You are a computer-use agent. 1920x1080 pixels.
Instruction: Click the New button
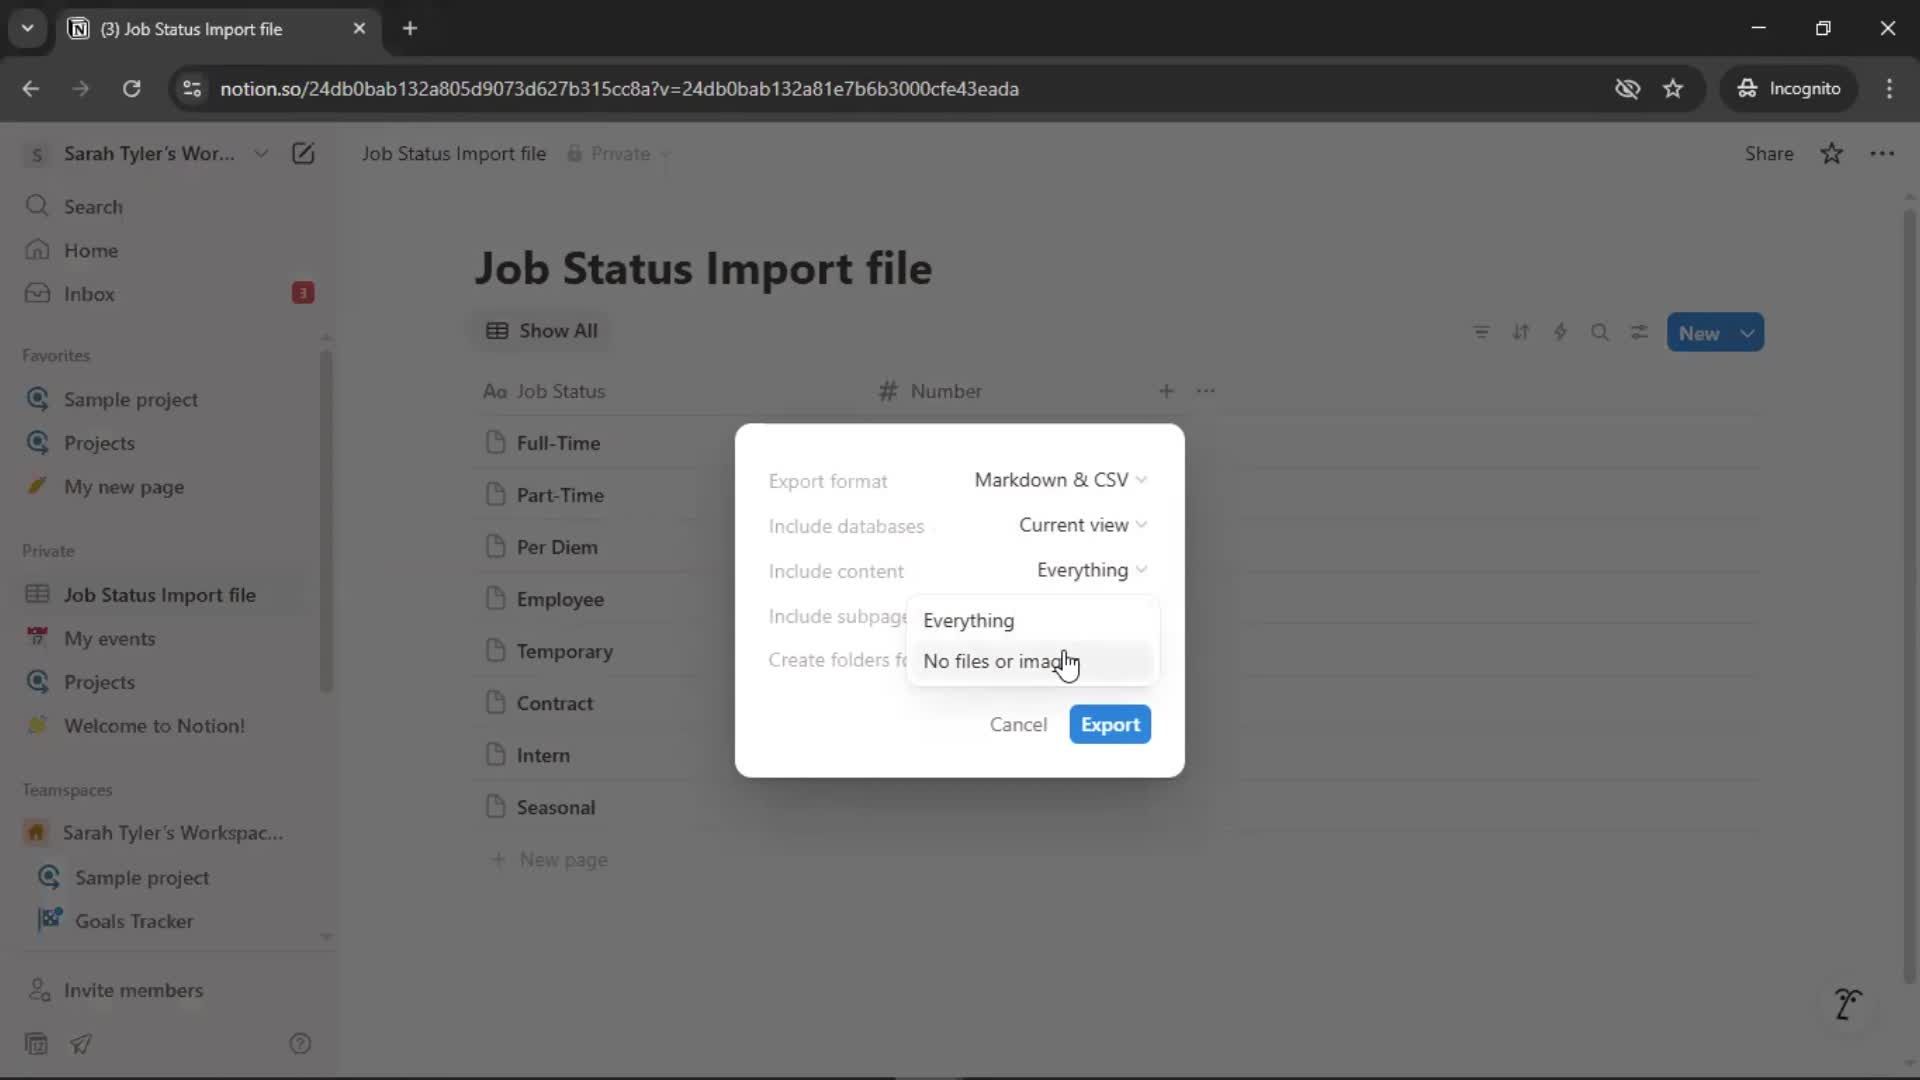(1699, 333)
